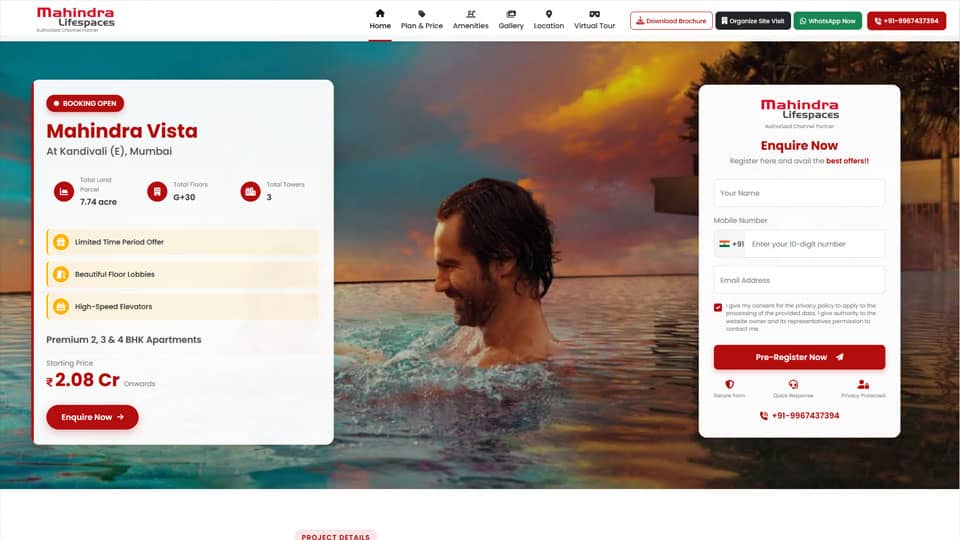This screenshot has width=960, height=540.
Task: Click Premium 2, 3 & 4 BHK Apartments text
Action: click(x=124, y=340)
